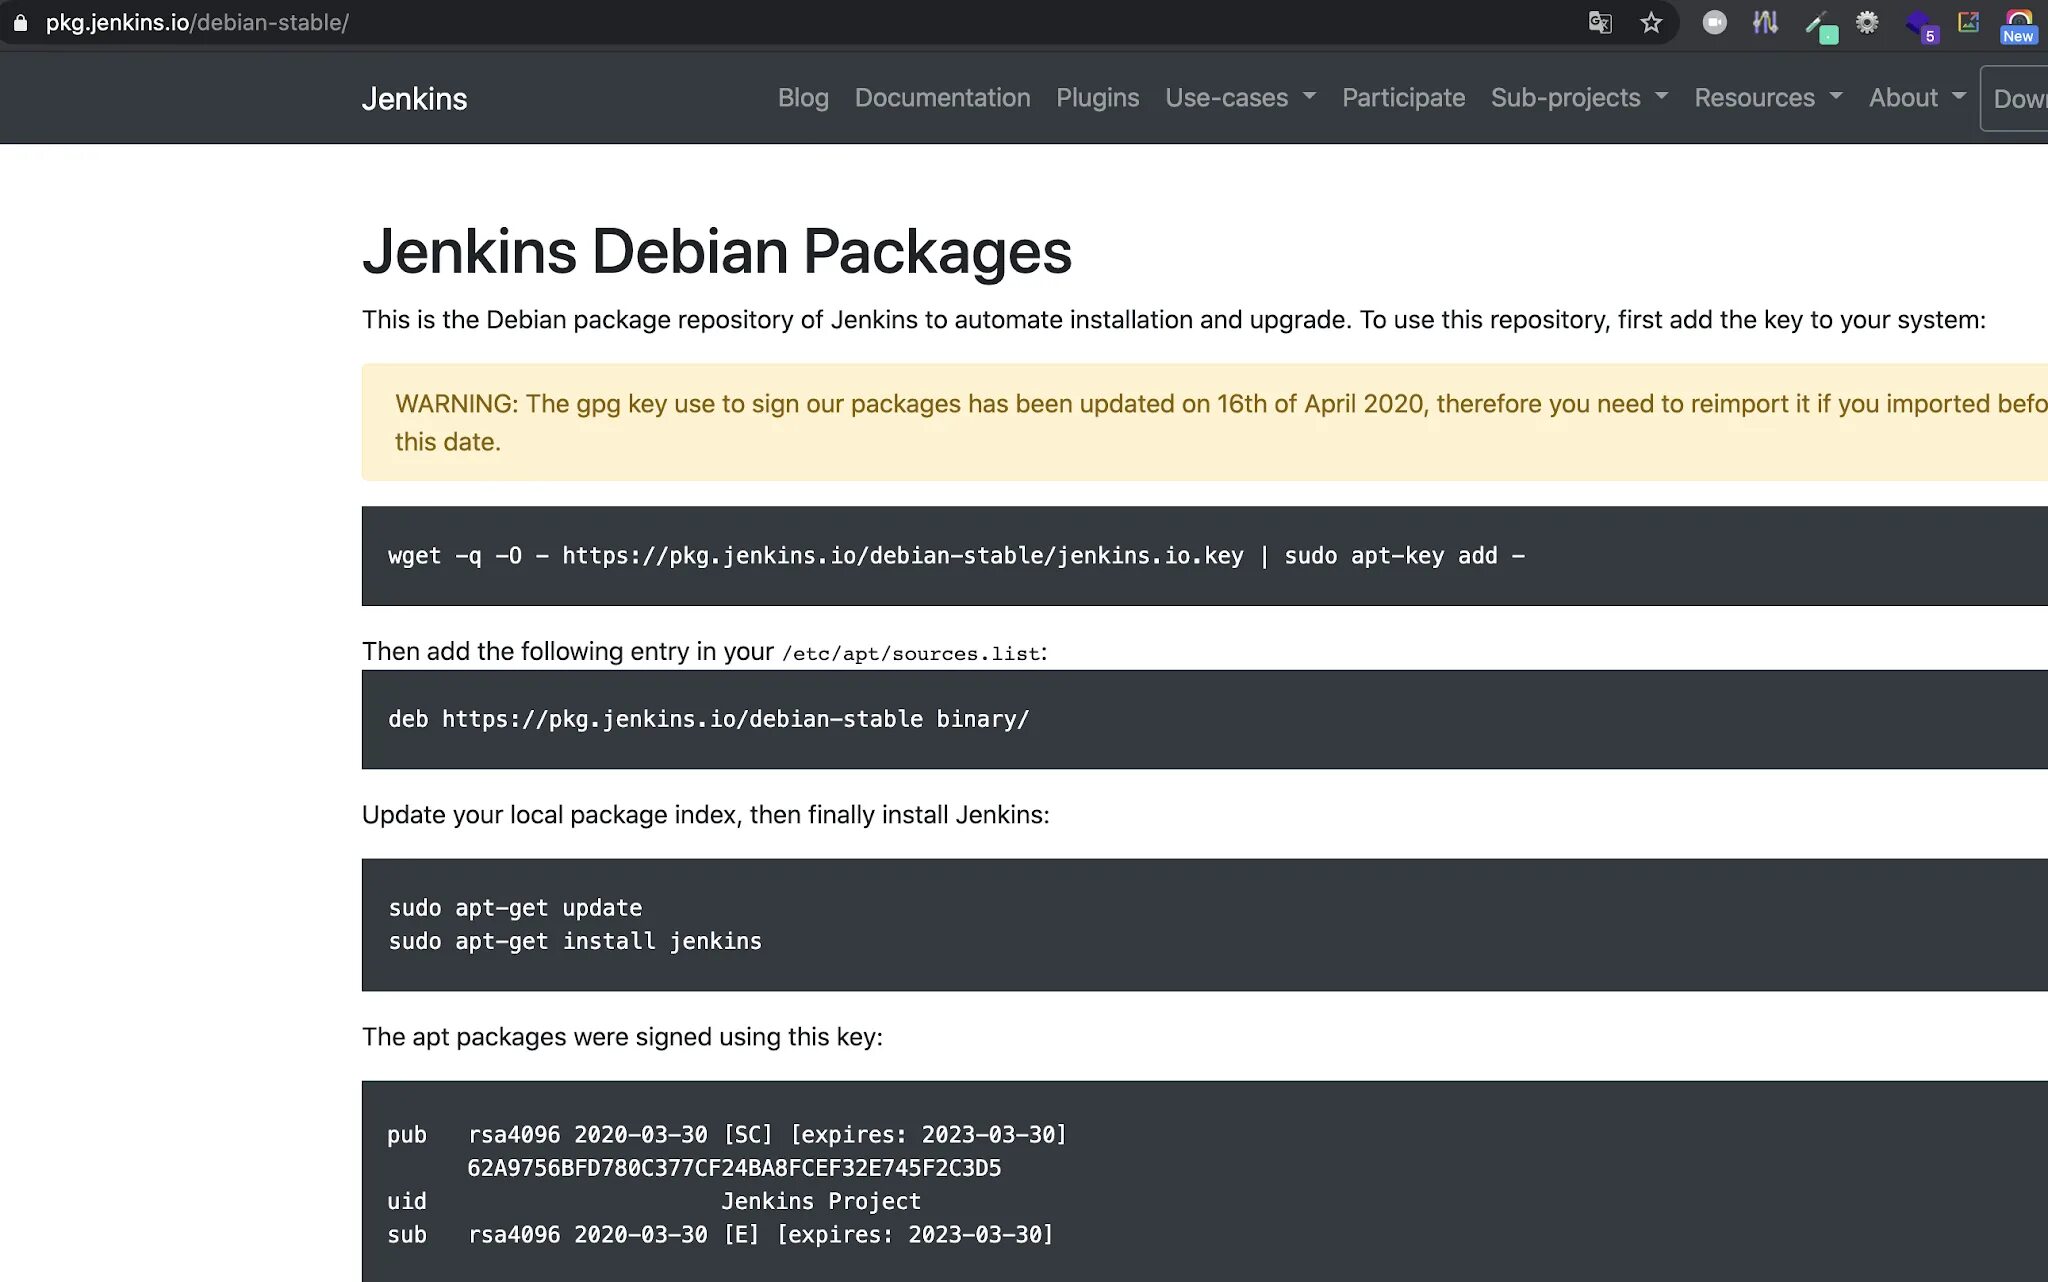Screen dimensions: 2048x1282
Task: Click the rainbow extension icon labeled New
Action: click(x=2018, y=24)
